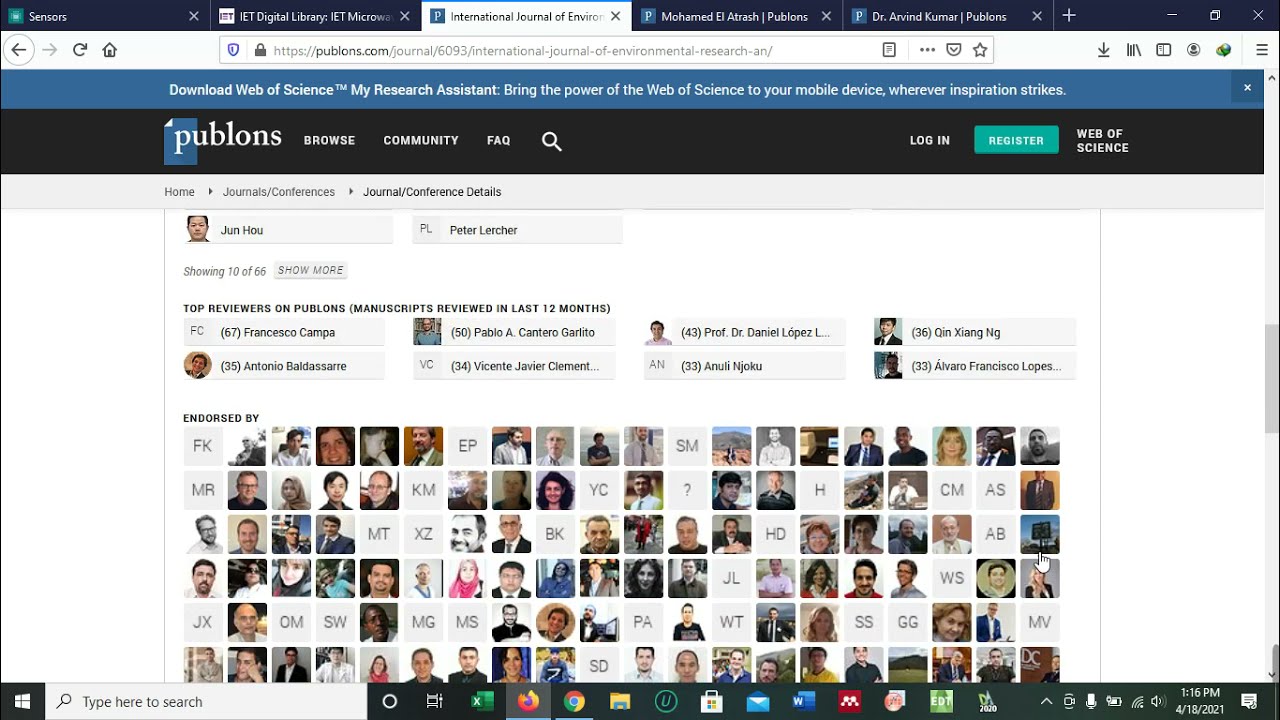Open Peter Lercher's profile
The height and width of the screenshot is (720, 1280).
(x=518, y=230)
